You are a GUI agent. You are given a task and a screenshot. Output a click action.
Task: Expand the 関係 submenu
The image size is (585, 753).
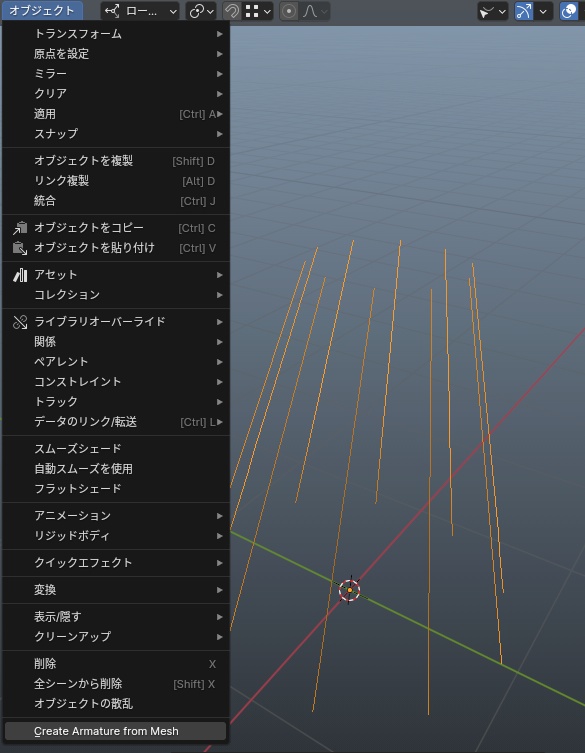[x=116, y=342]
